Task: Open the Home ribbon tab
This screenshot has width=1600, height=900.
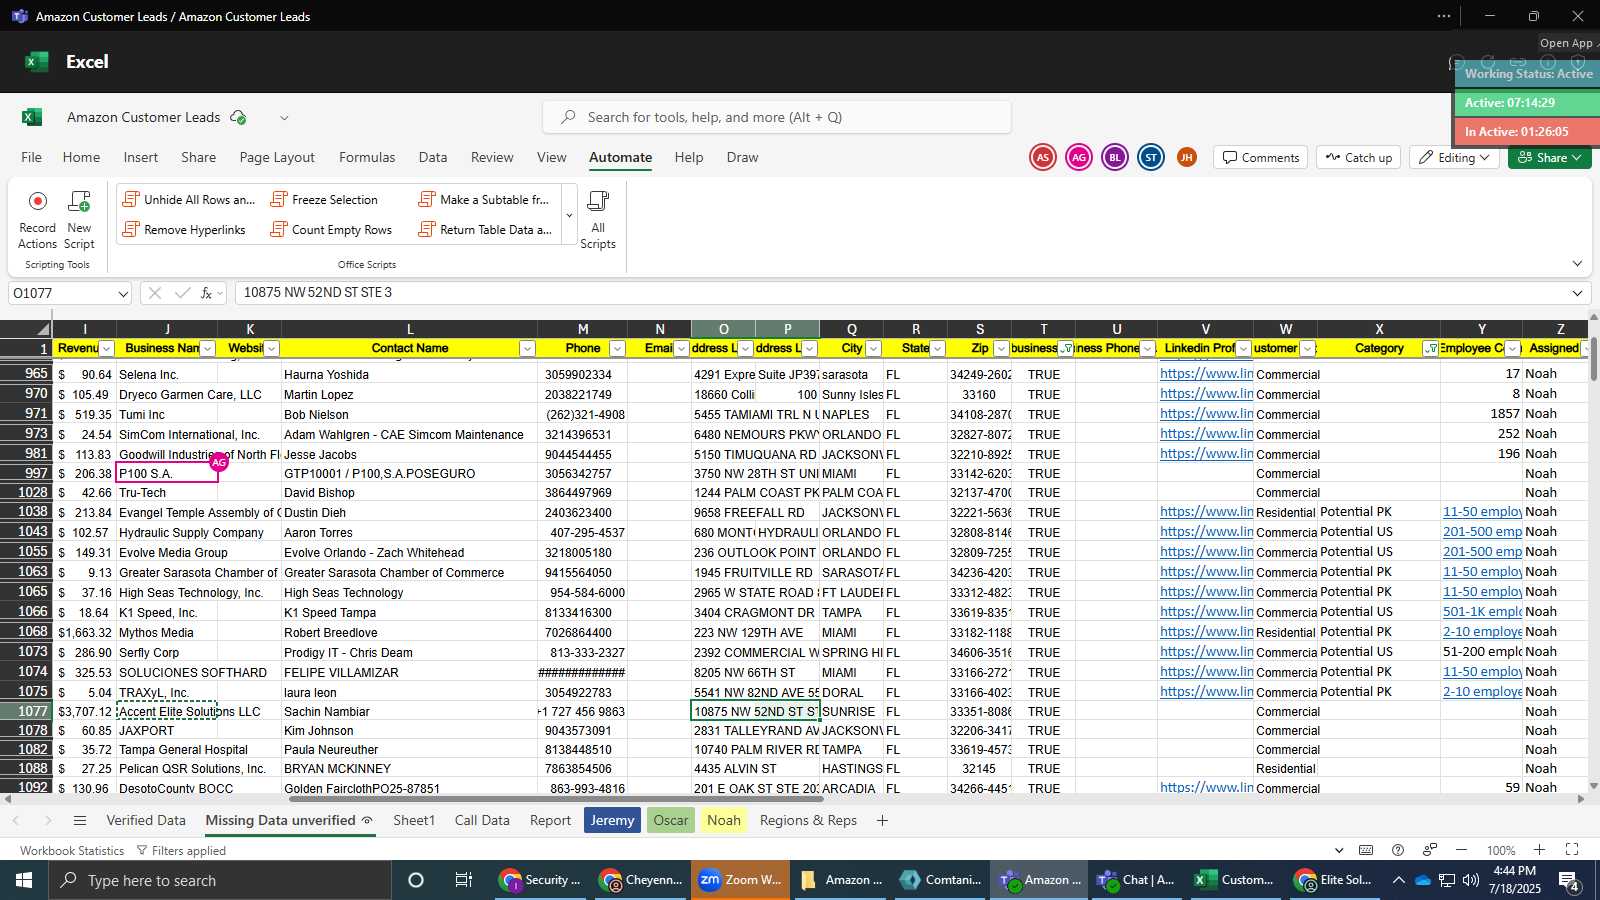Action: click(x=81, y=157)
